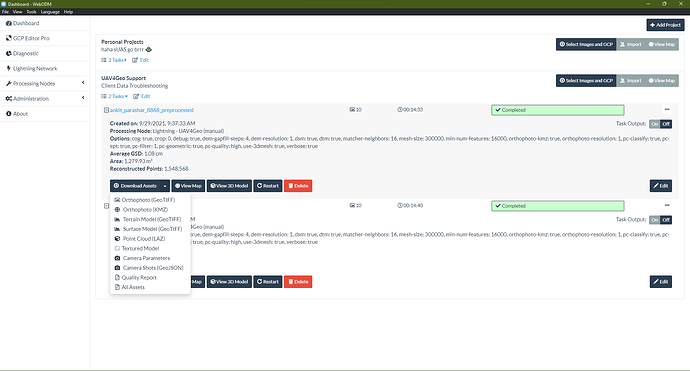Click the second task's 00:14:40 clock icon
690x371 pixels.
400,206
